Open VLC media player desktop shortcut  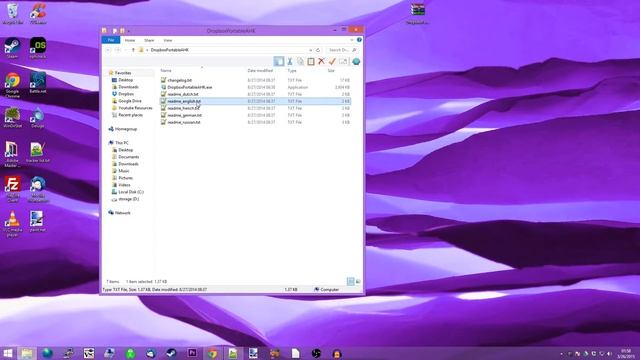(x=12, y=224)
